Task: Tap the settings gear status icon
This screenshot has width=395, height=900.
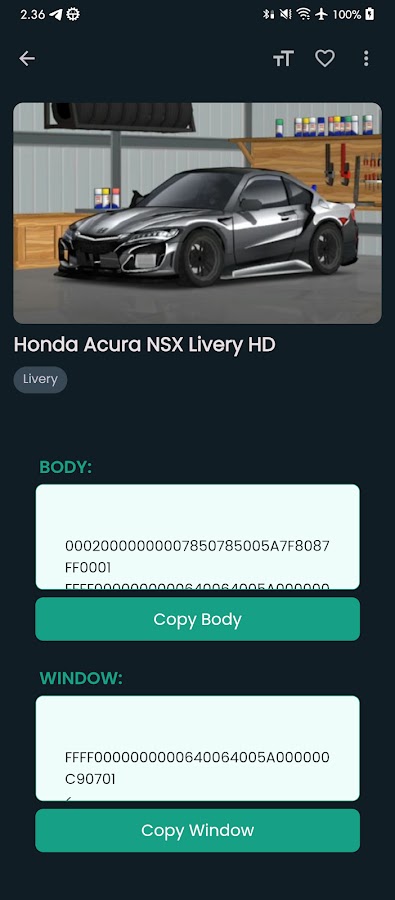Action: (x=72, y=14)
